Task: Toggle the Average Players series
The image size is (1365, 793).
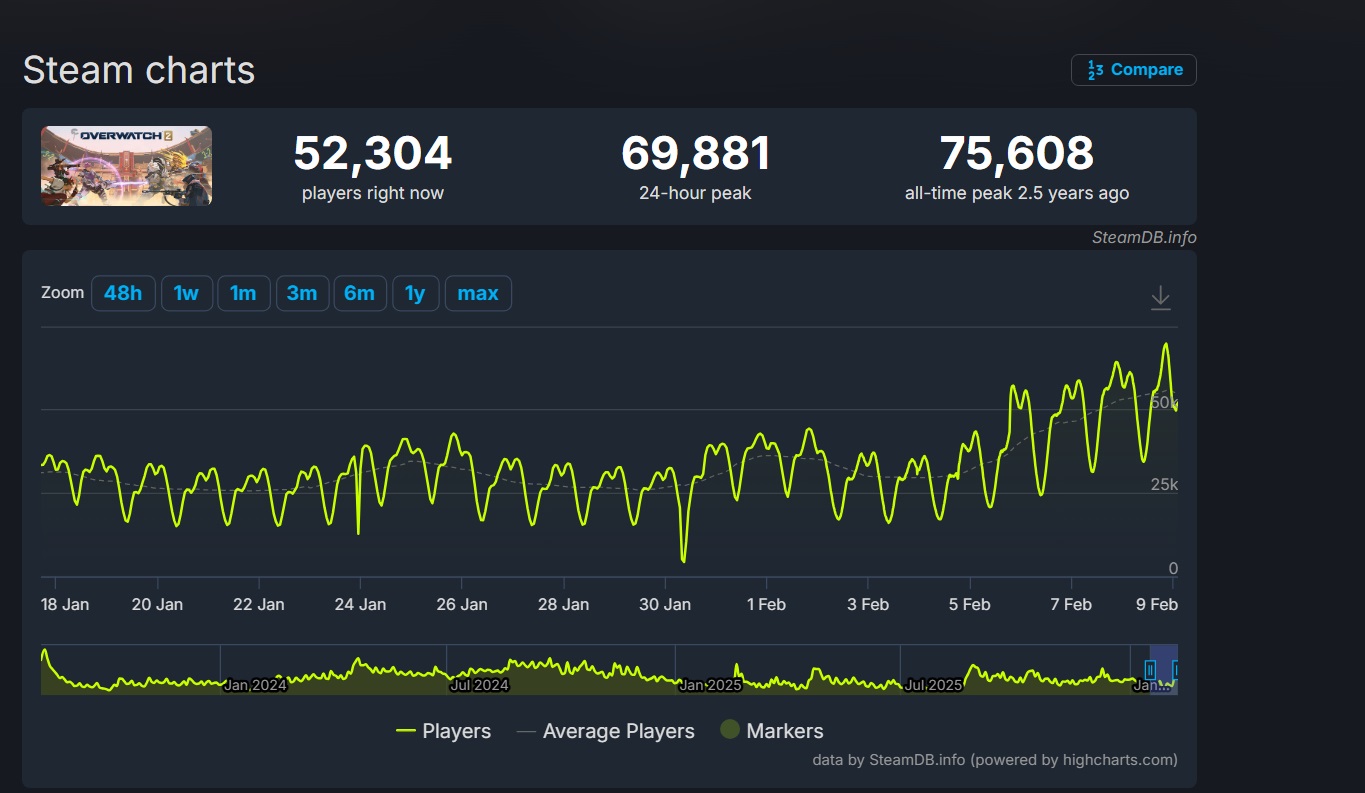Action: [618, 731]
